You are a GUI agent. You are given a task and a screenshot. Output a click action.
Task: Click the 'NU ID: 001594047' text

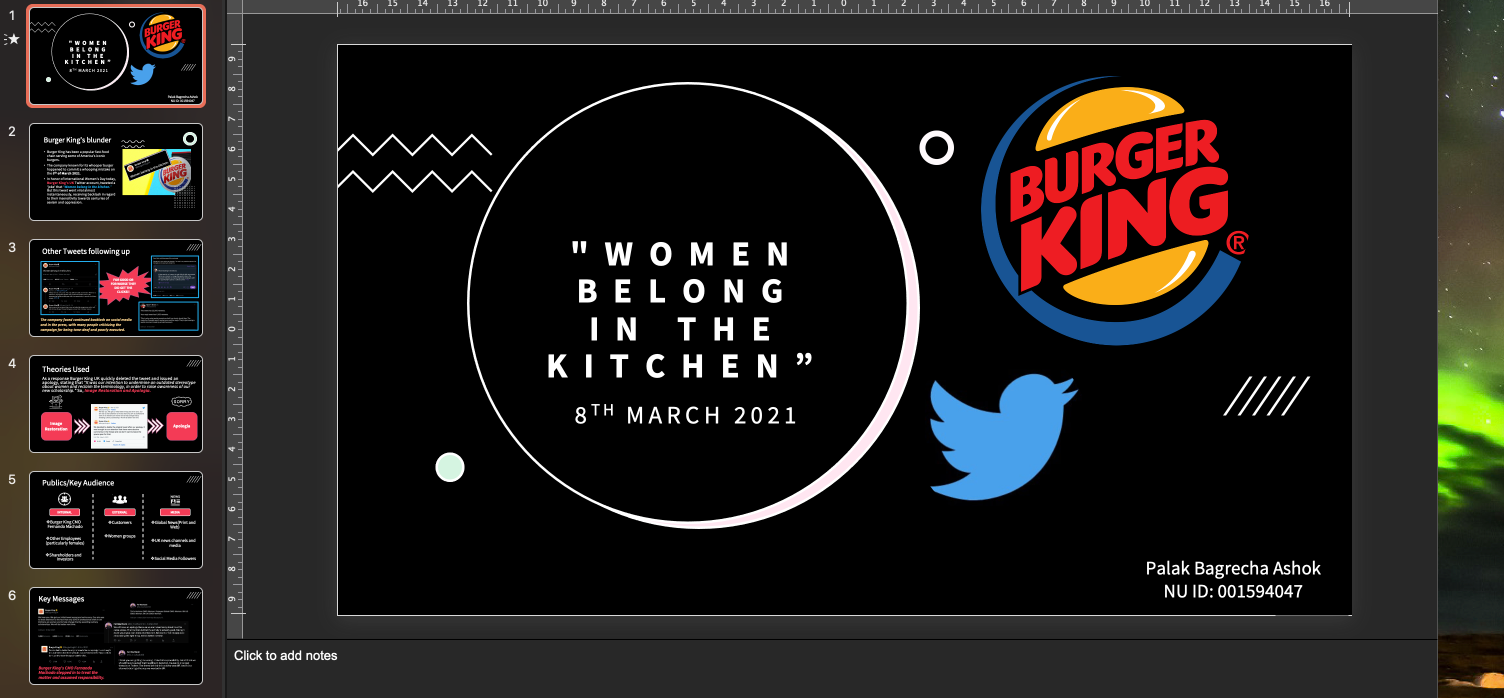(x=1233, y=591)
